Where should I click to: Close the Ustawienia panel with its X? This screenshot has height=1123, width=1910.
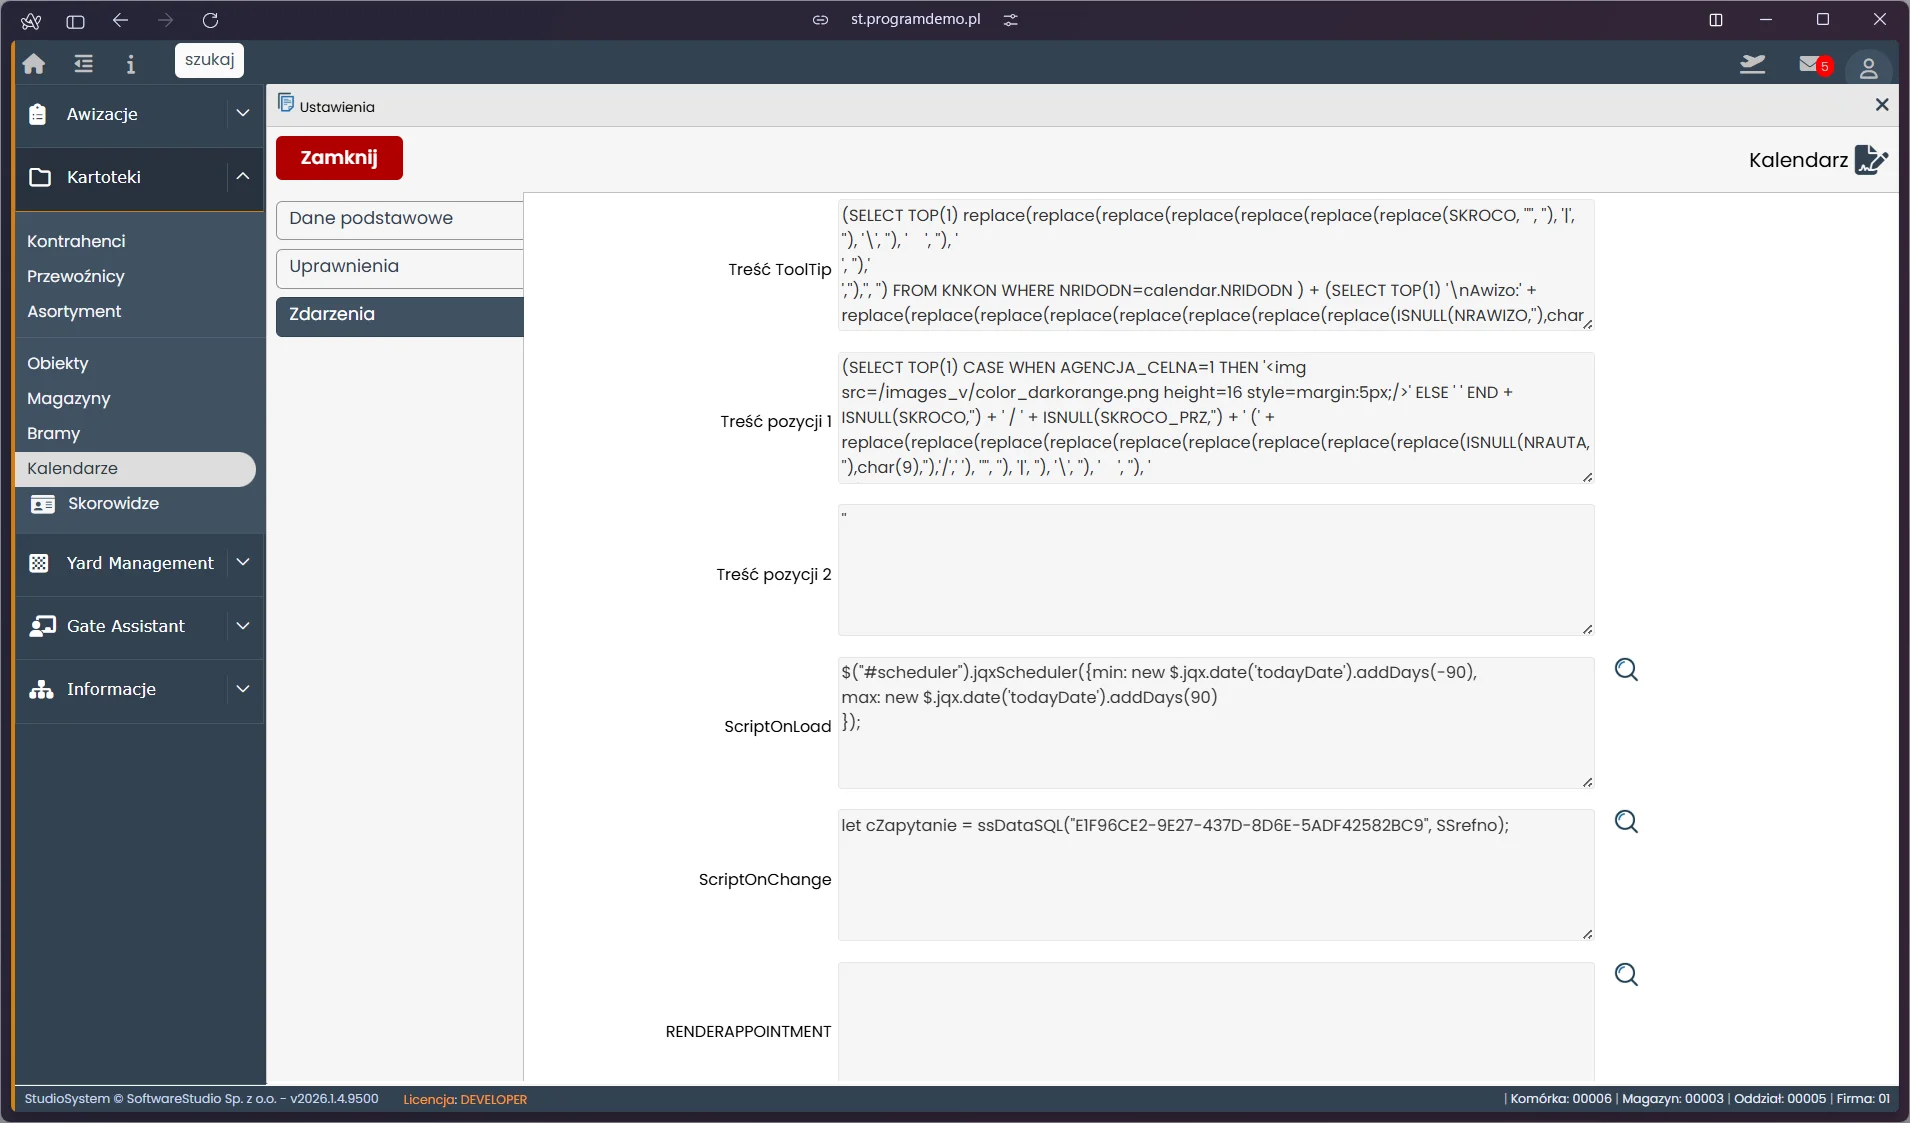[x=1882, y=105]
